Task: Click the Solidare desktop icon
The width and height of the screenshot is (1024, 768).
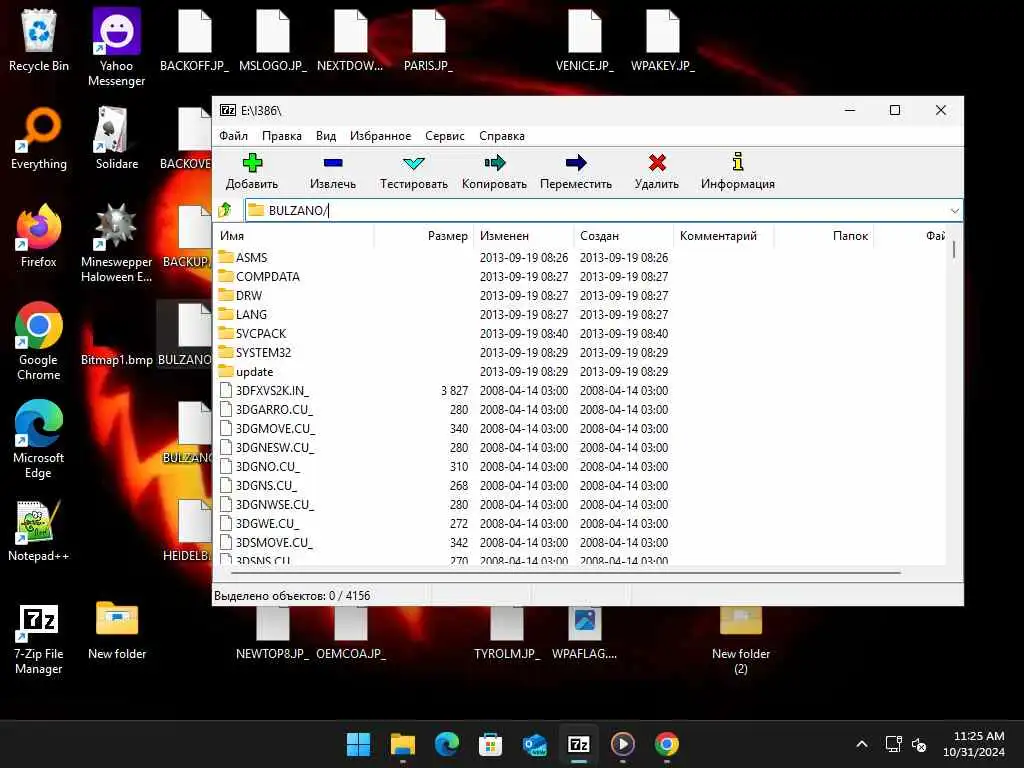Action: pyautogui.click(x=116, y=138)
